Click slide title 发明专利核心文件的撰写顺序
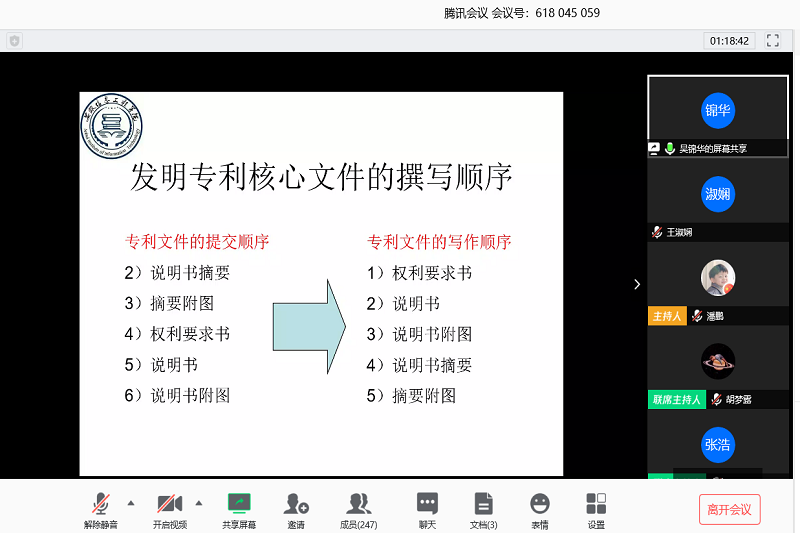Screen dimensions: 800x533 321,177
